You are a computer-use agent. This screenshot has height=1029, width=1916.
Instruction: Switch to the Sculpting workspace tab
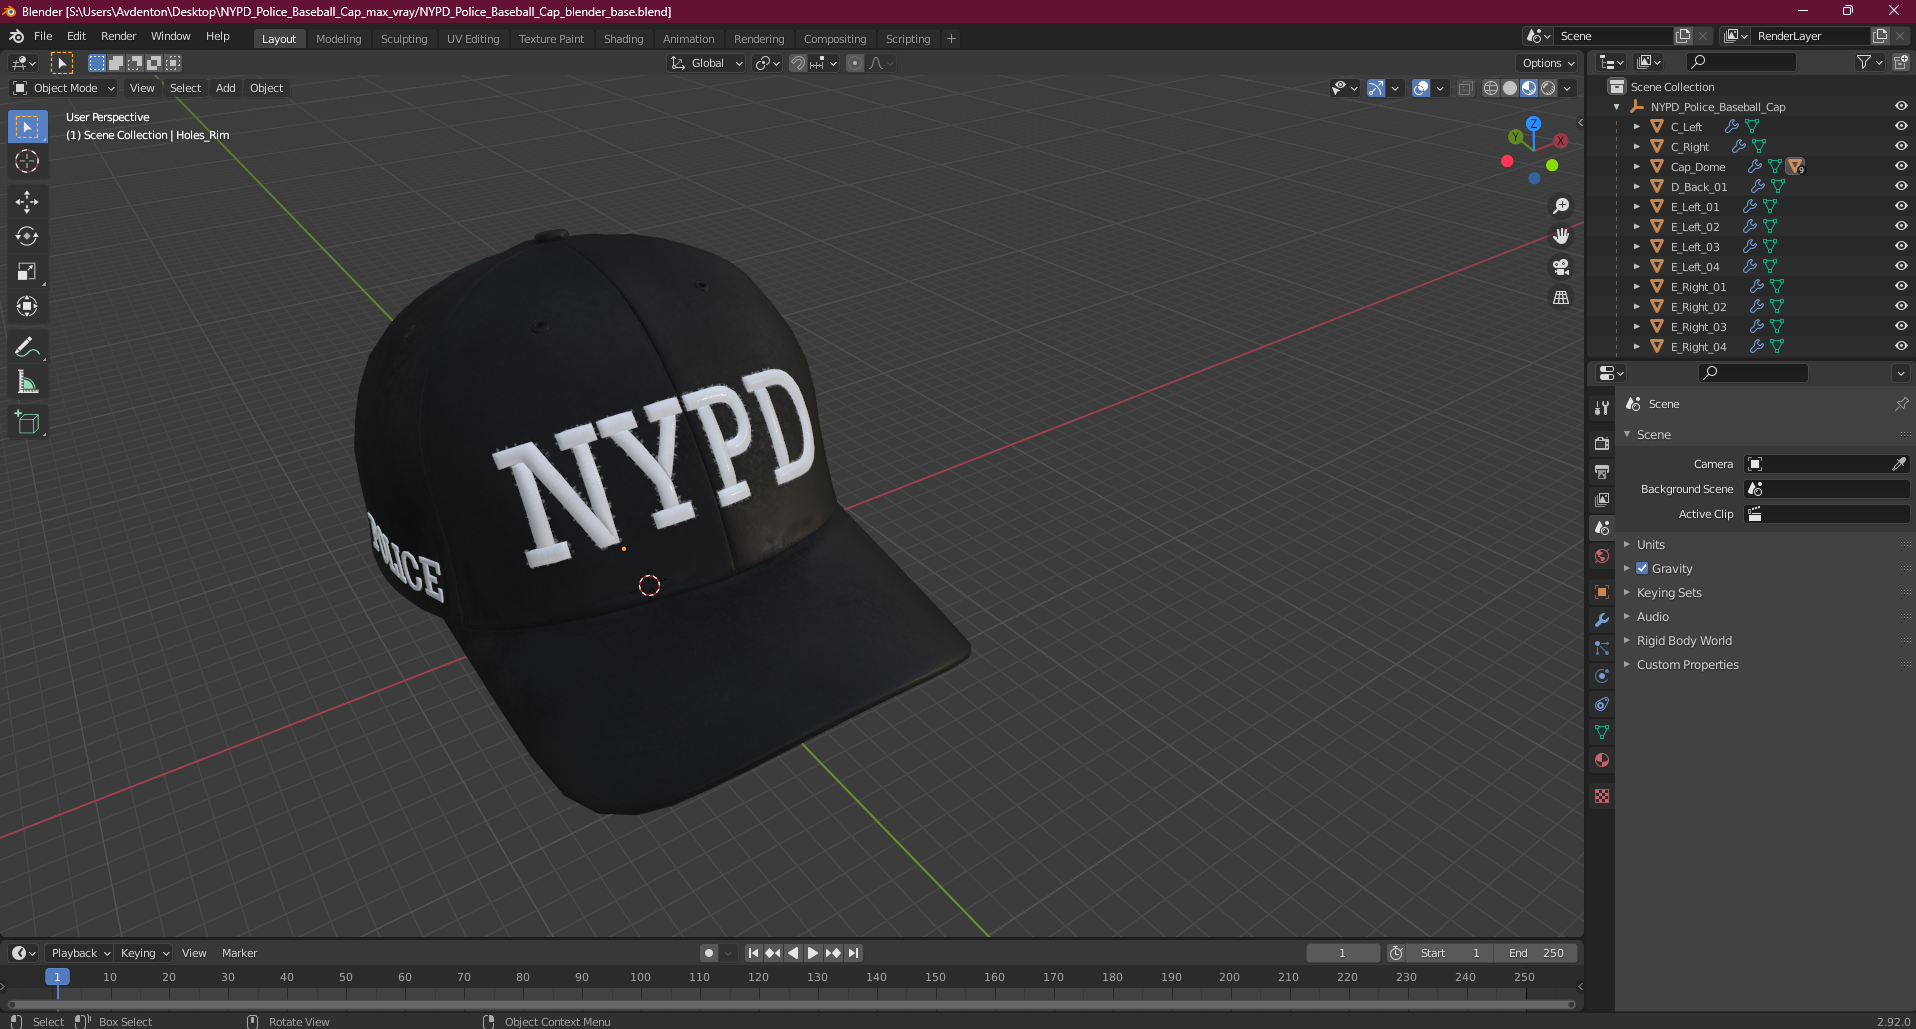coord(404,39)
